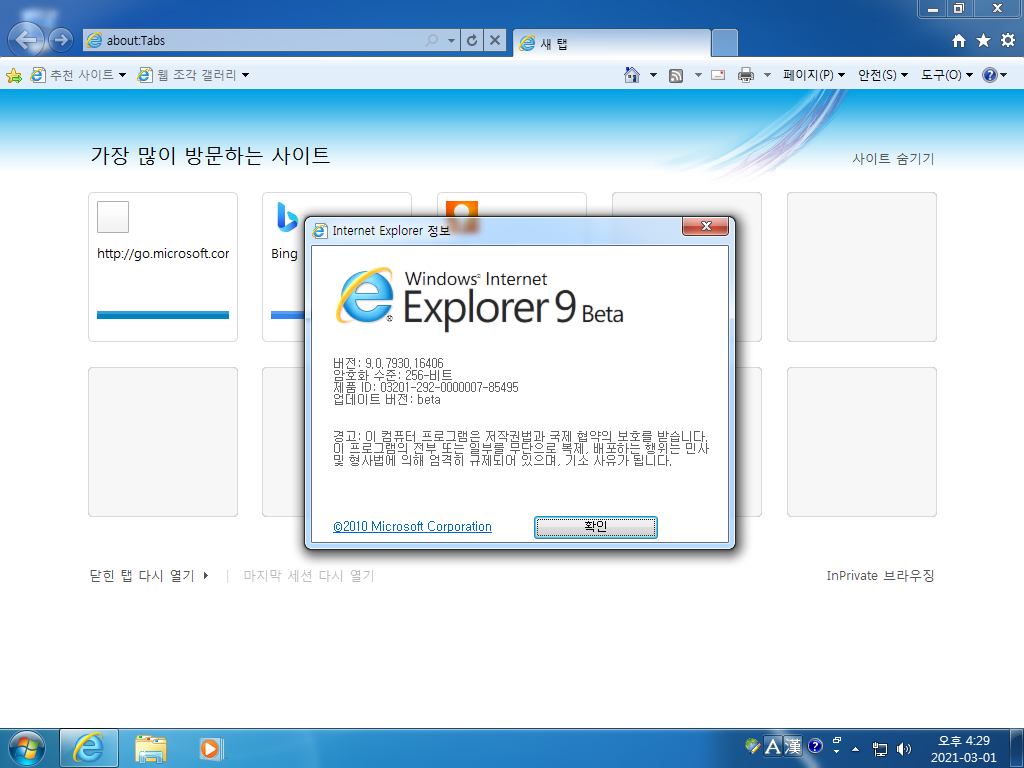
Task: Open the http://go.microsoft.com site tile
Action: pos(163,266)
